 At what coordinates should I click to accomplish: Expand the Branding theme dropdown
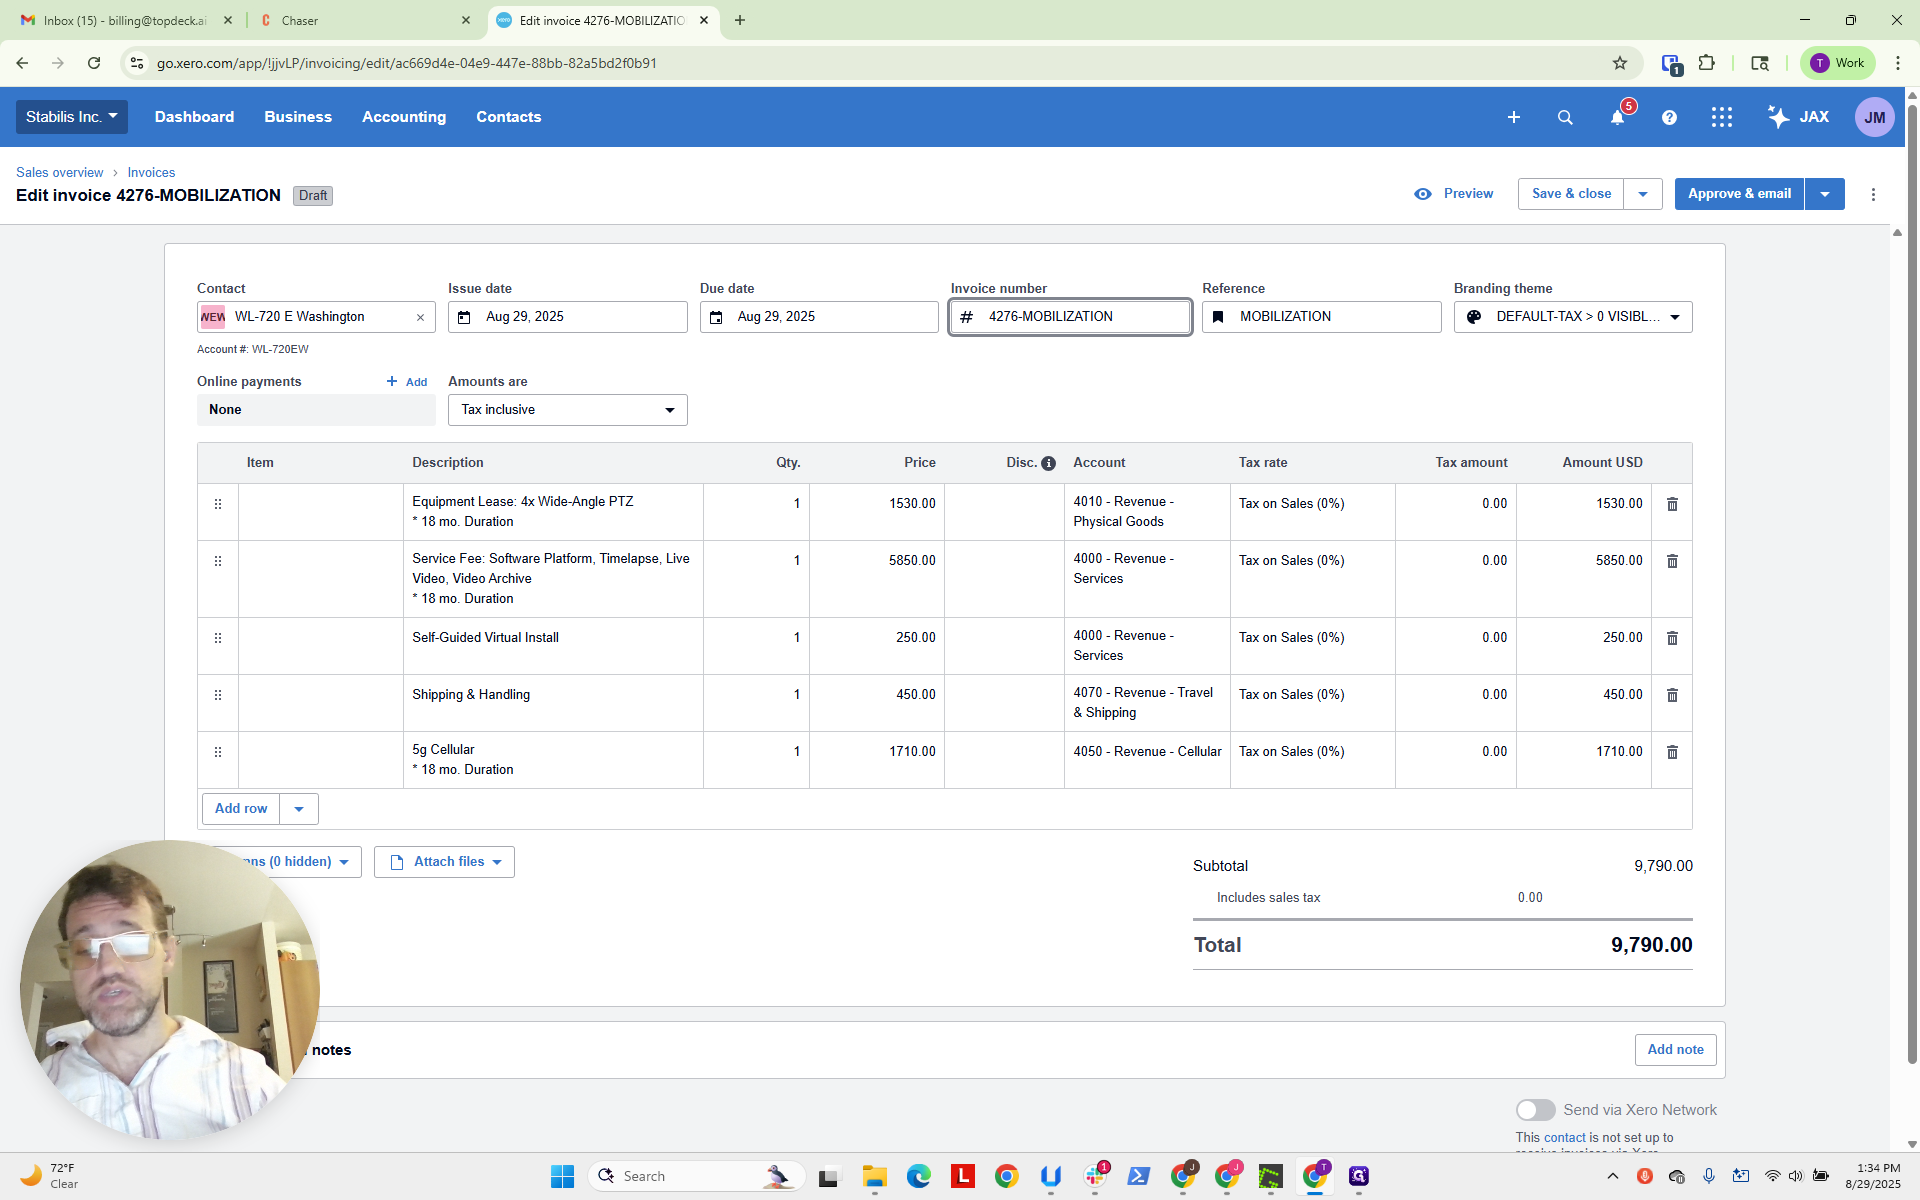point(1572,317)
